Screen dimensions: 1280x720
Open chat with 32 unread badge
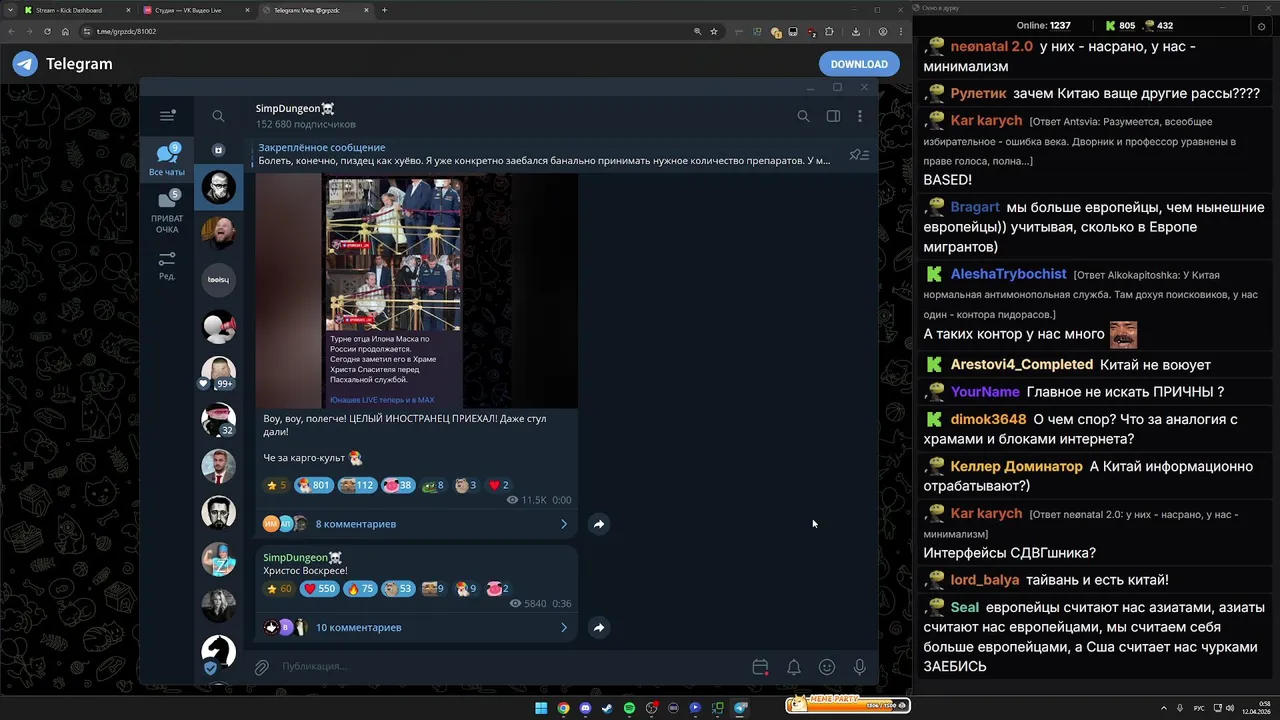(218, 420)
